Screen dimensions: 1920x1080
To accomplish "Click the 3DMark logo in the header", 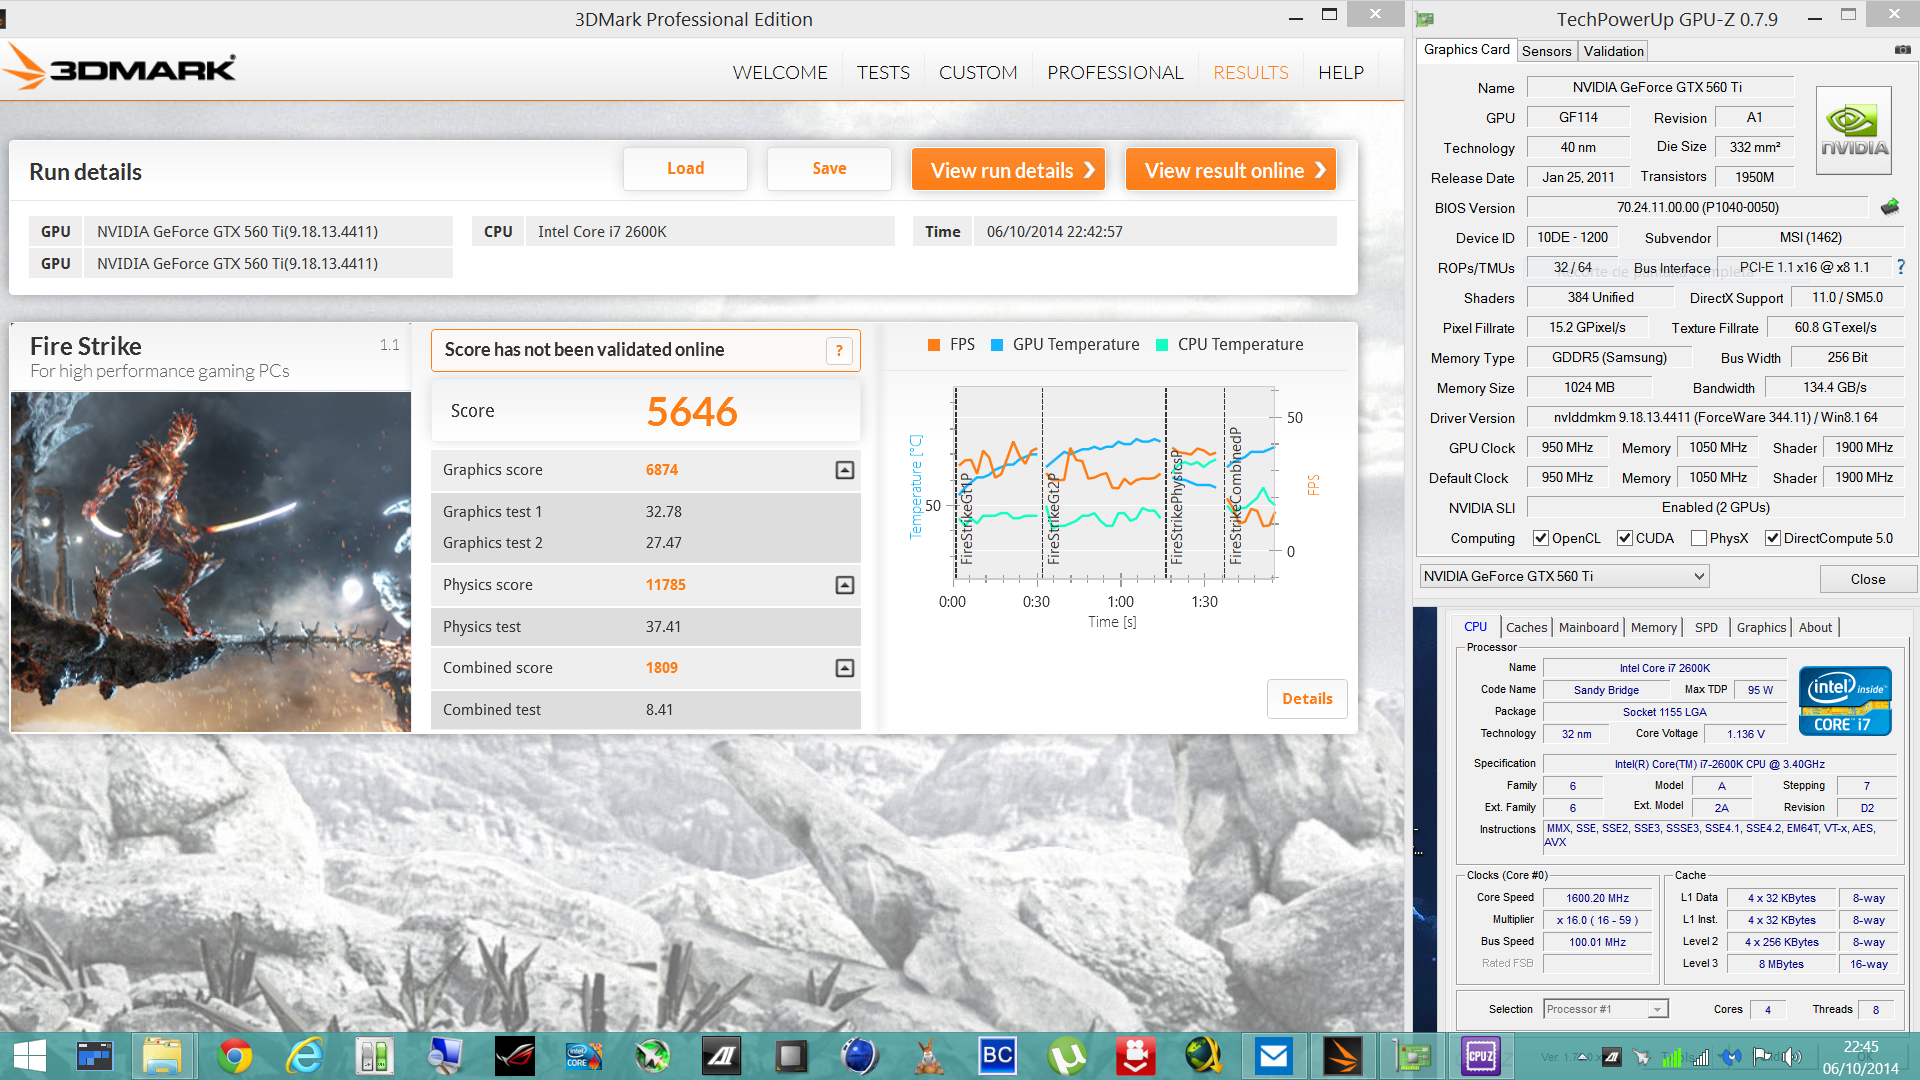I will pyautogui.click(x=120, y=69).
